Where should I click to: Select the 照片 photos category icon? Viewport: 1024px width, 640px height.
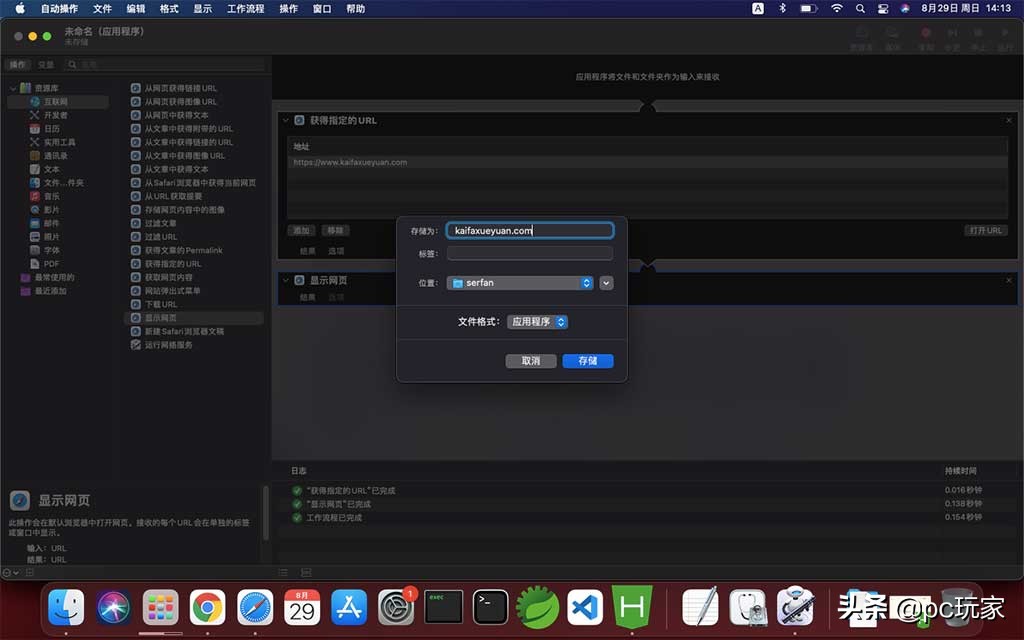click(37, 235)
